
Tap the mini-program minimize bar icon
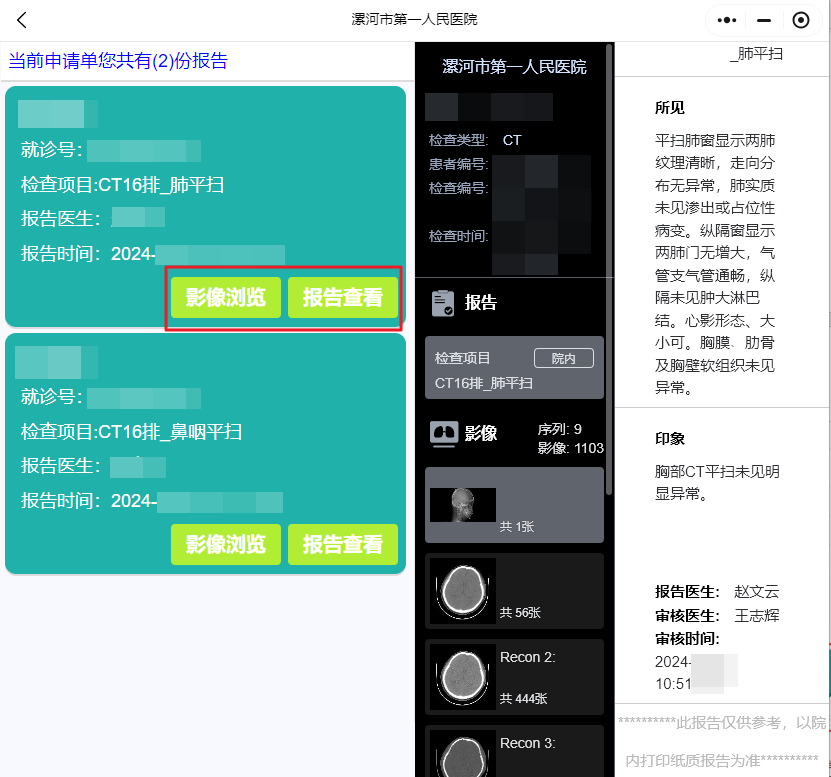click(x=764, y=20)
